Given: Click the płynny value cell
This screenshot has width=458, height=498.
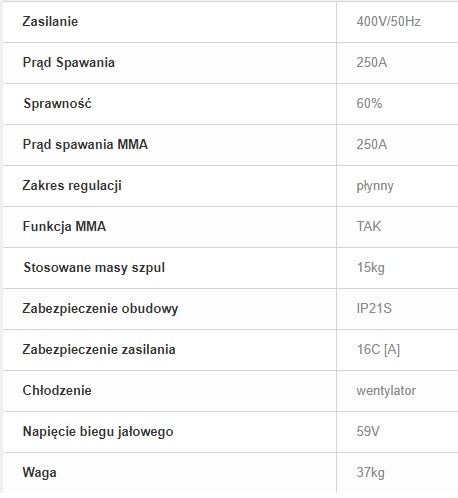Looking at the screenshot, I should 375,186.
